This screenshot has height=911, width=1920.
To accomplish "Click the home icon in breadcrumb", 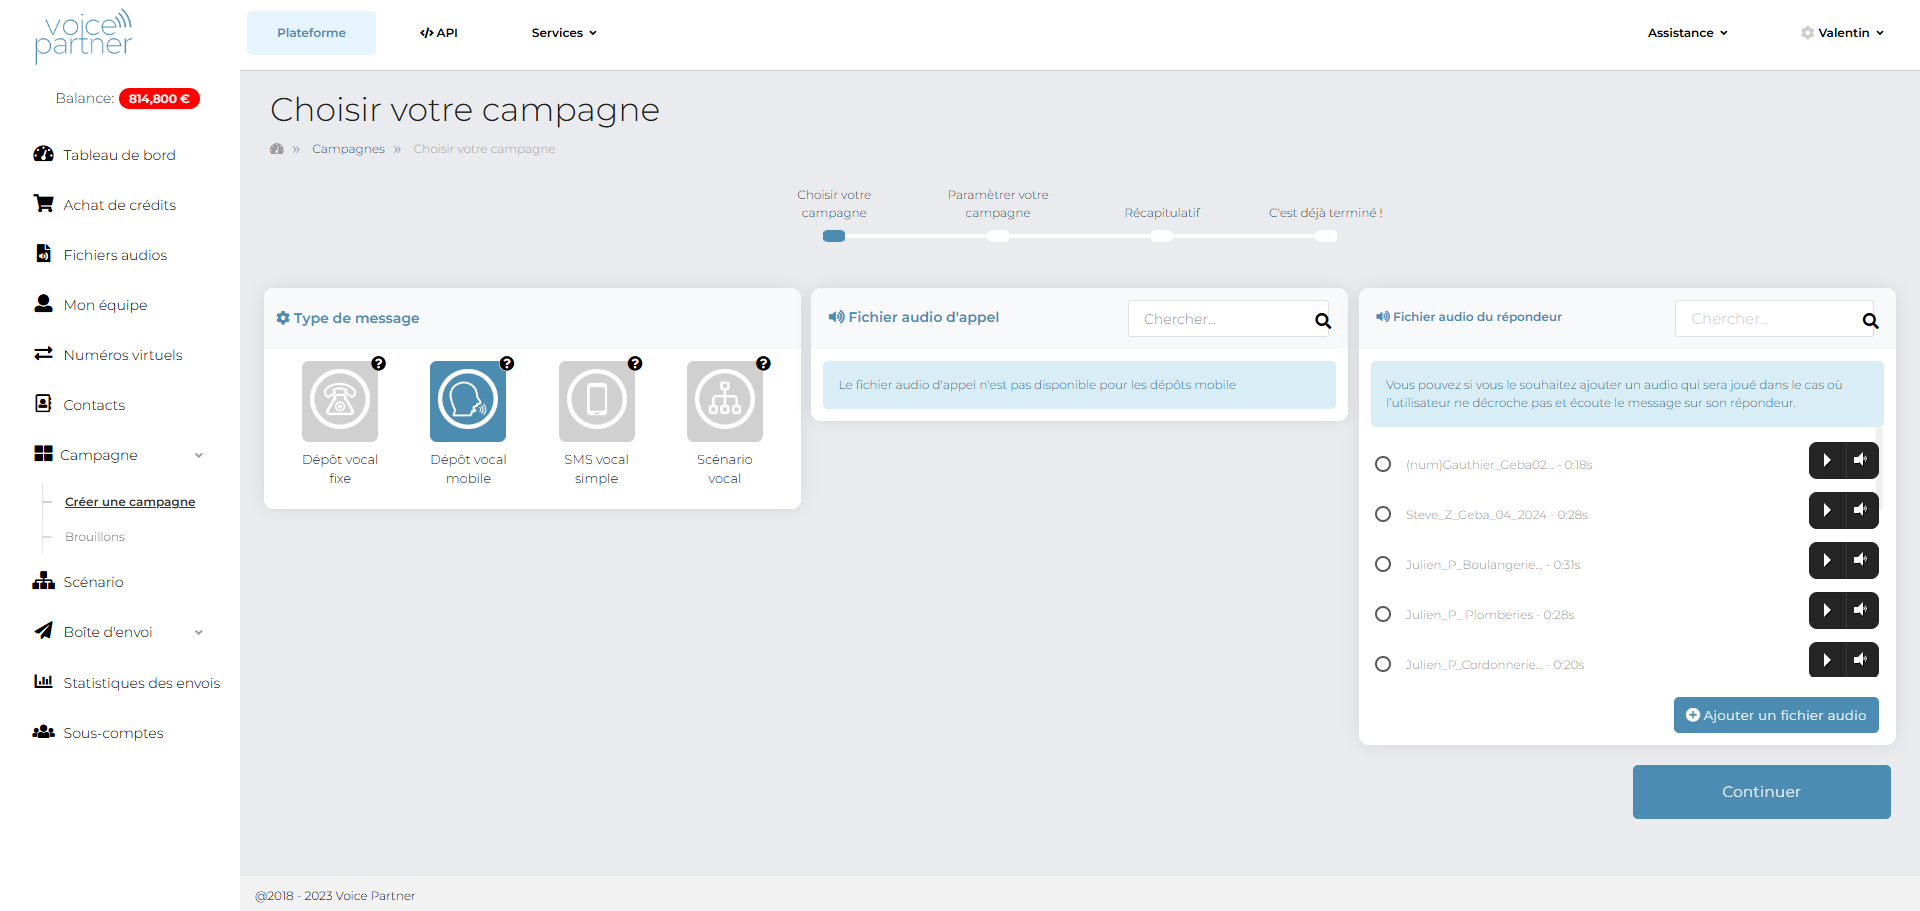I will 277,149.
